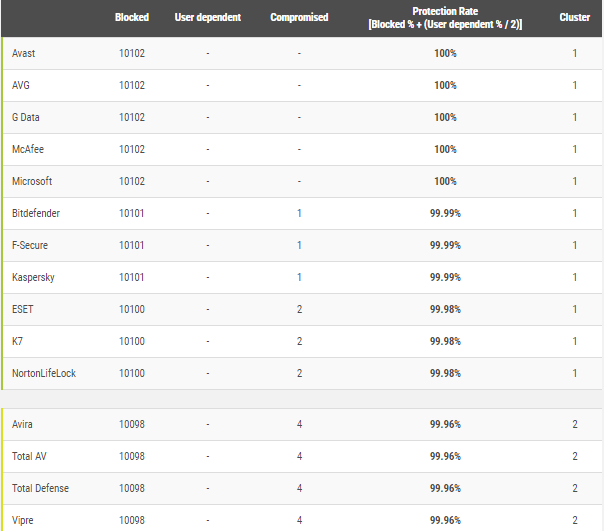
Task: Select the Total AV product name
Action: tap(31, 456)
